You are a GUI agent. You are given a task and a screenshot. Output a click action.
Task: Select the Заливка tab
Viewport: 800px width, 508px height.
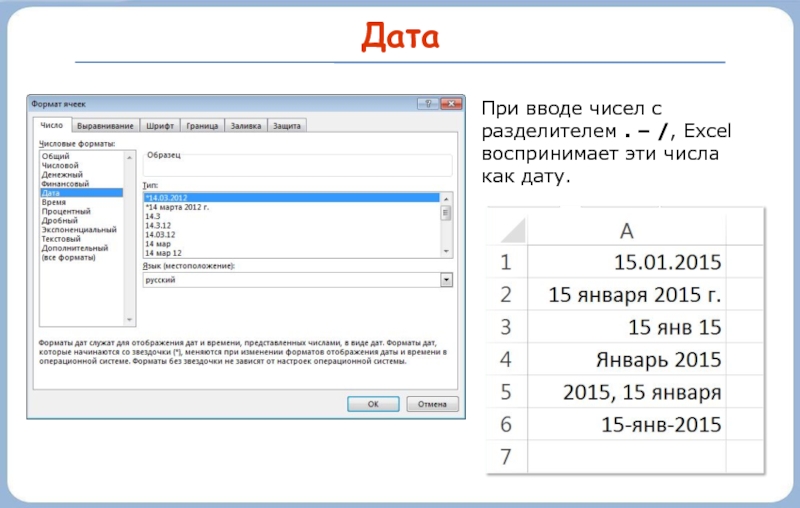tap(245, 126)
